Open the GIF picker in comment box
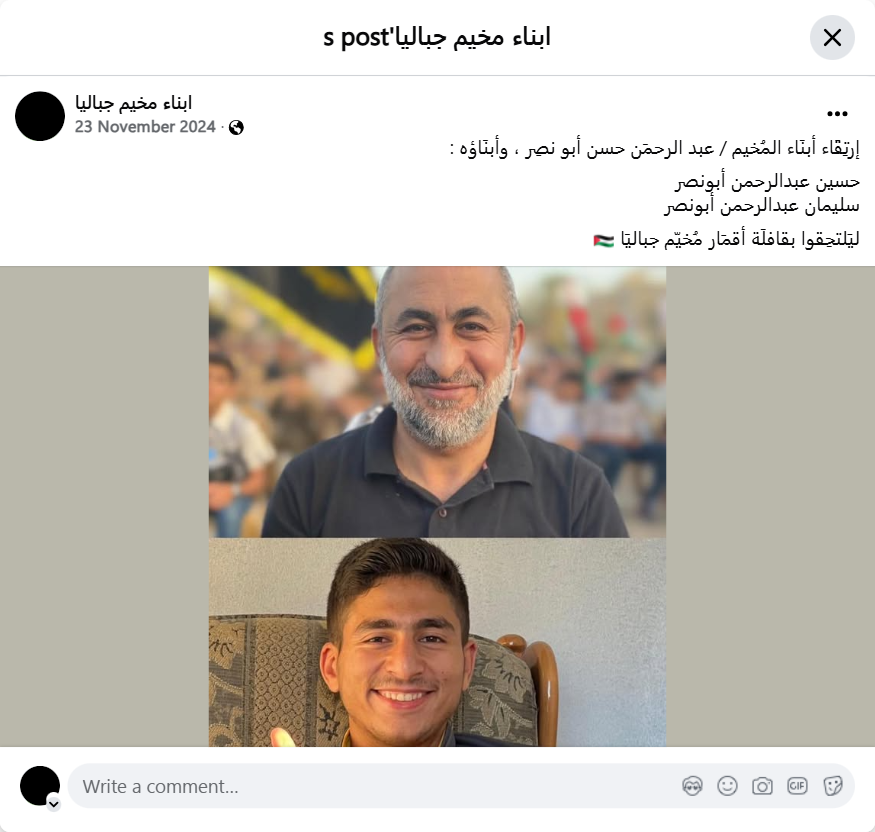 [797, 786]
